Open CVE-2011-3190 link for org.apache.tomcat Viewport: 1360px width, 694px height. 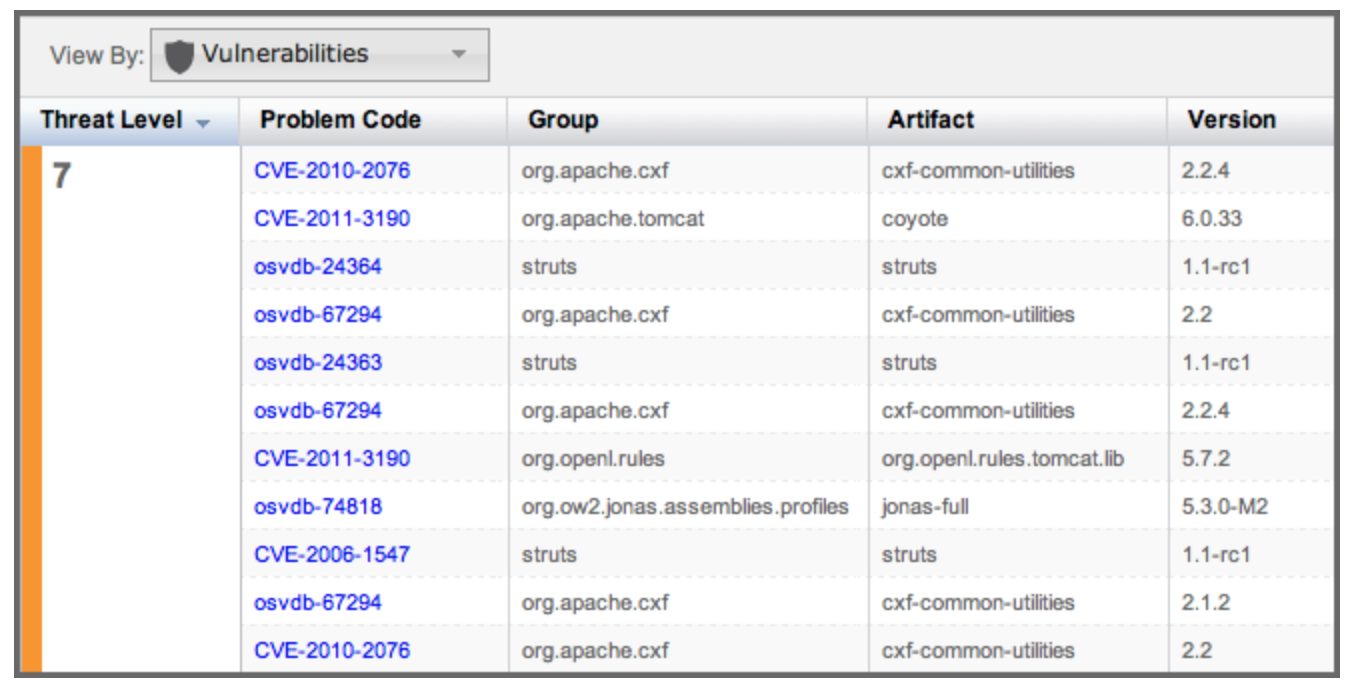[x=331, y=219]
